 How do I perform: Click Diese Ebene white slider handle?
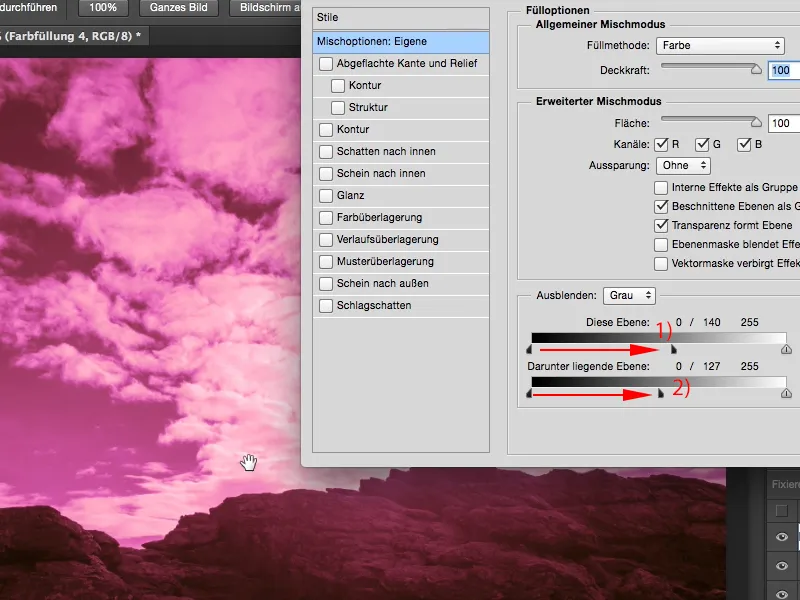tap(786, 349)
